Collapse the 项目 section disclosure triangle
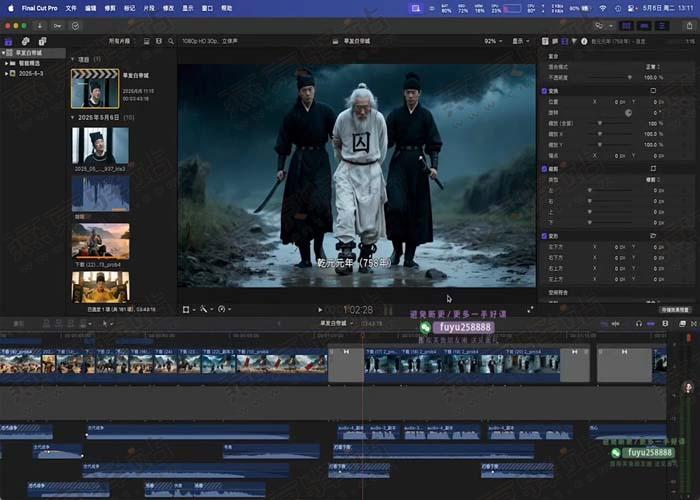The height and width of the screenshot is (500, 700). tap(73, 59)
